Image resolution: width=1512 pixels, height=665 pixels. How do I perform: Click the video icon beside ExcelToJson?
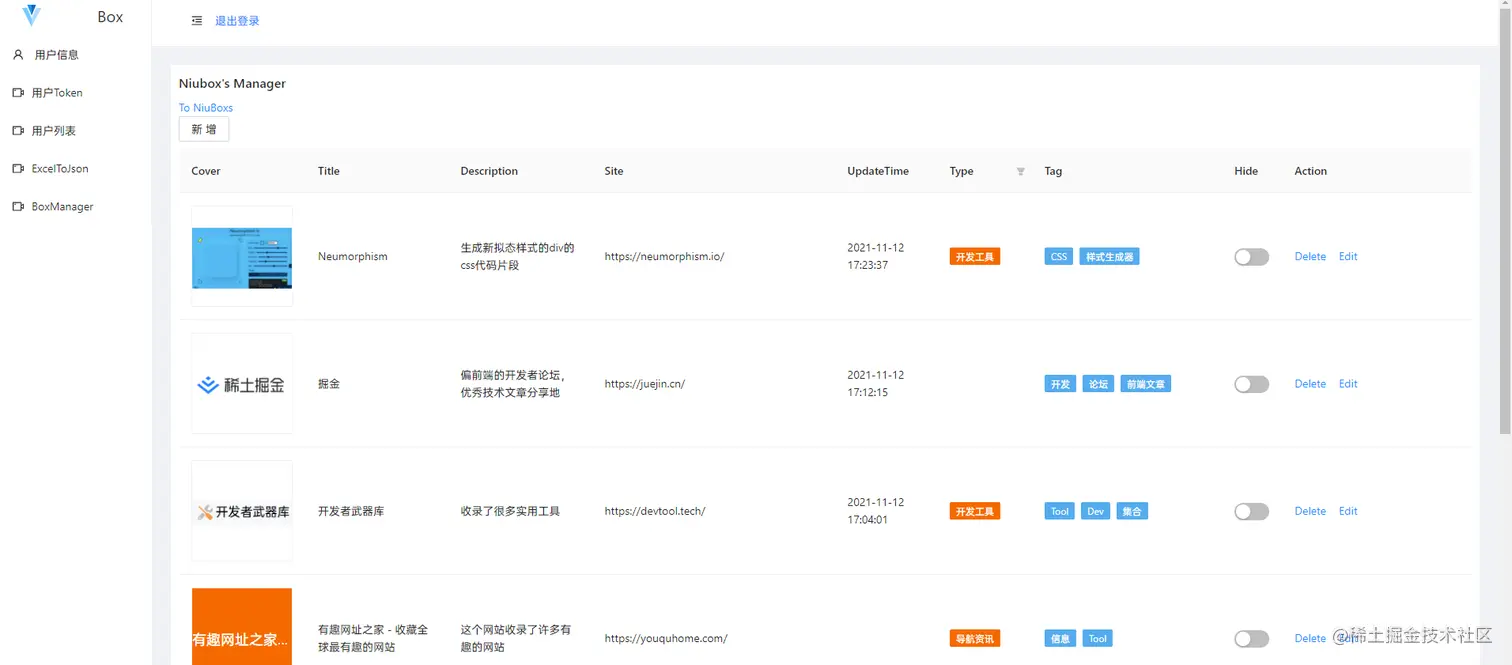point(18,169)
